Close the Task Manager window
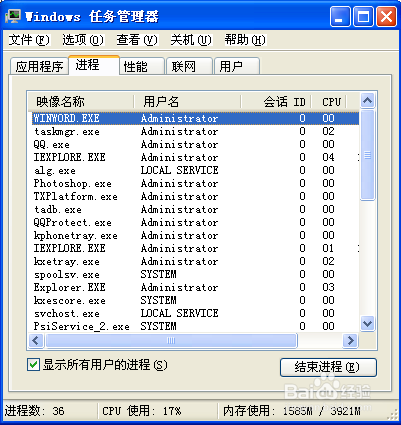Viewport: 401px width, 425px height. tap(386, 17)
